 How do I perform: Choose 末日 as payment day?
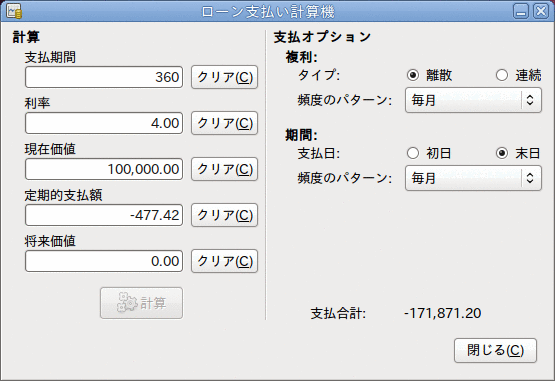[502, 153]
